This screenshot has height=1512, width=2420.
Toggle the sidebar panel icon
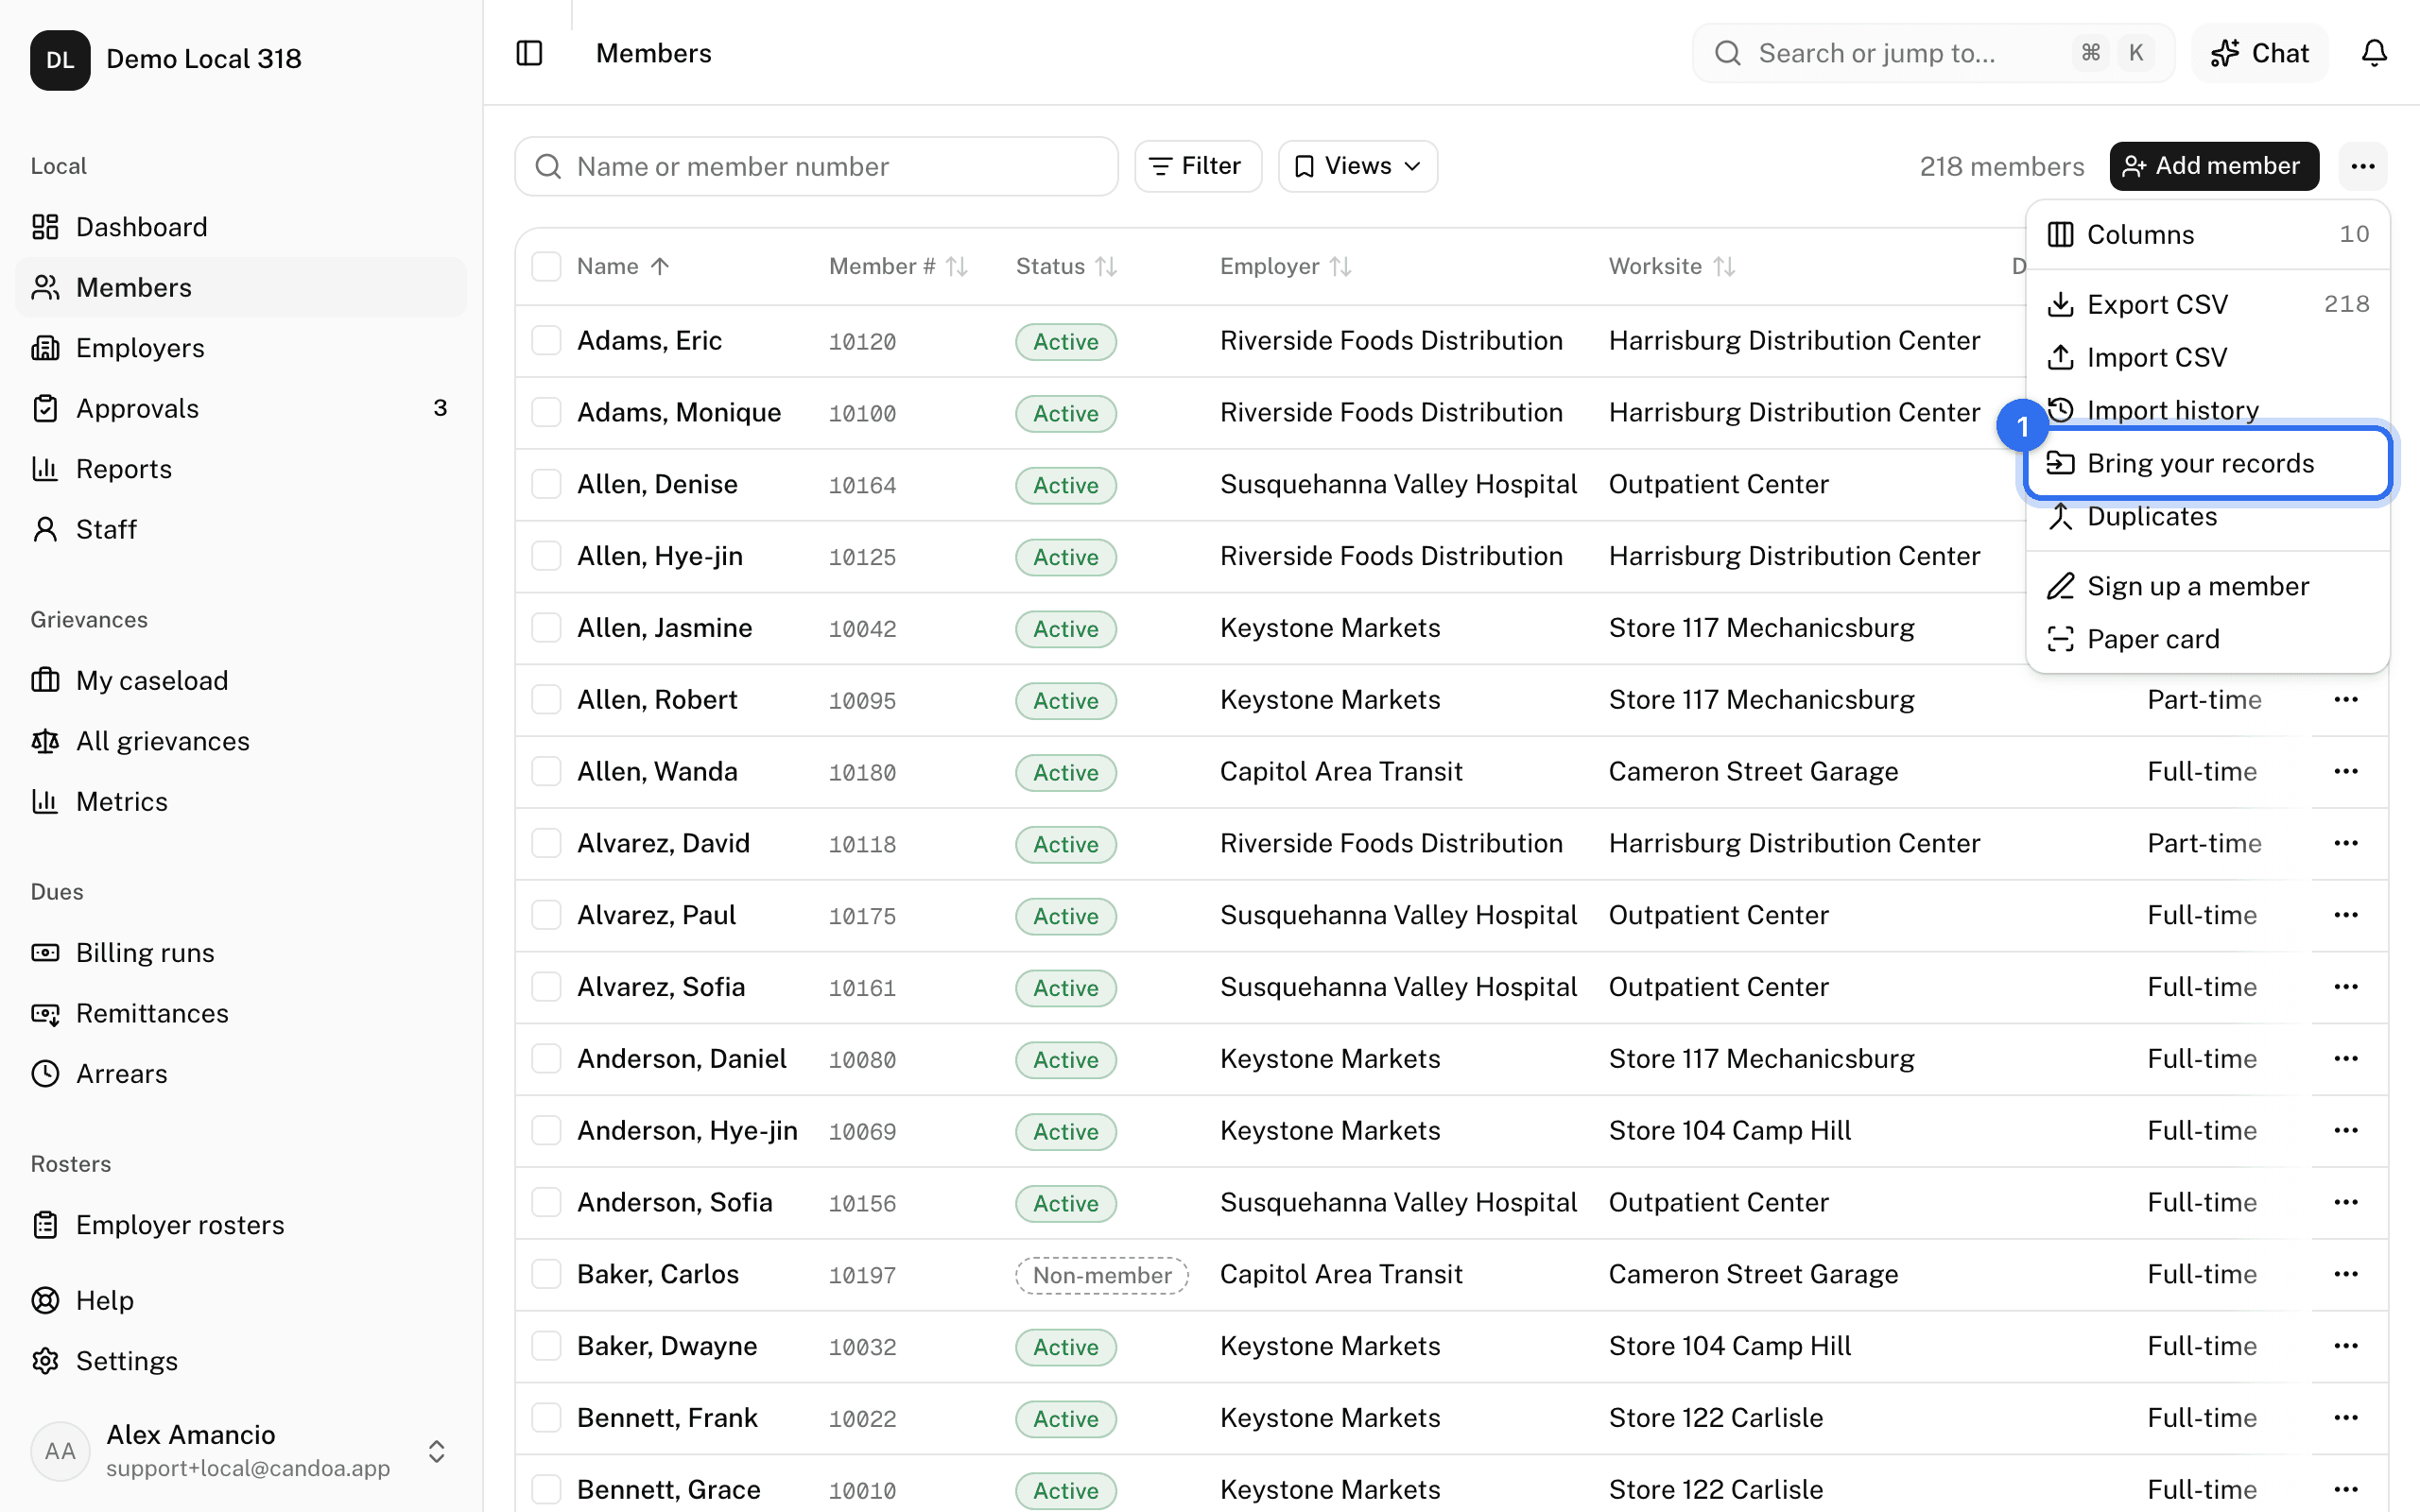point(529,53)
